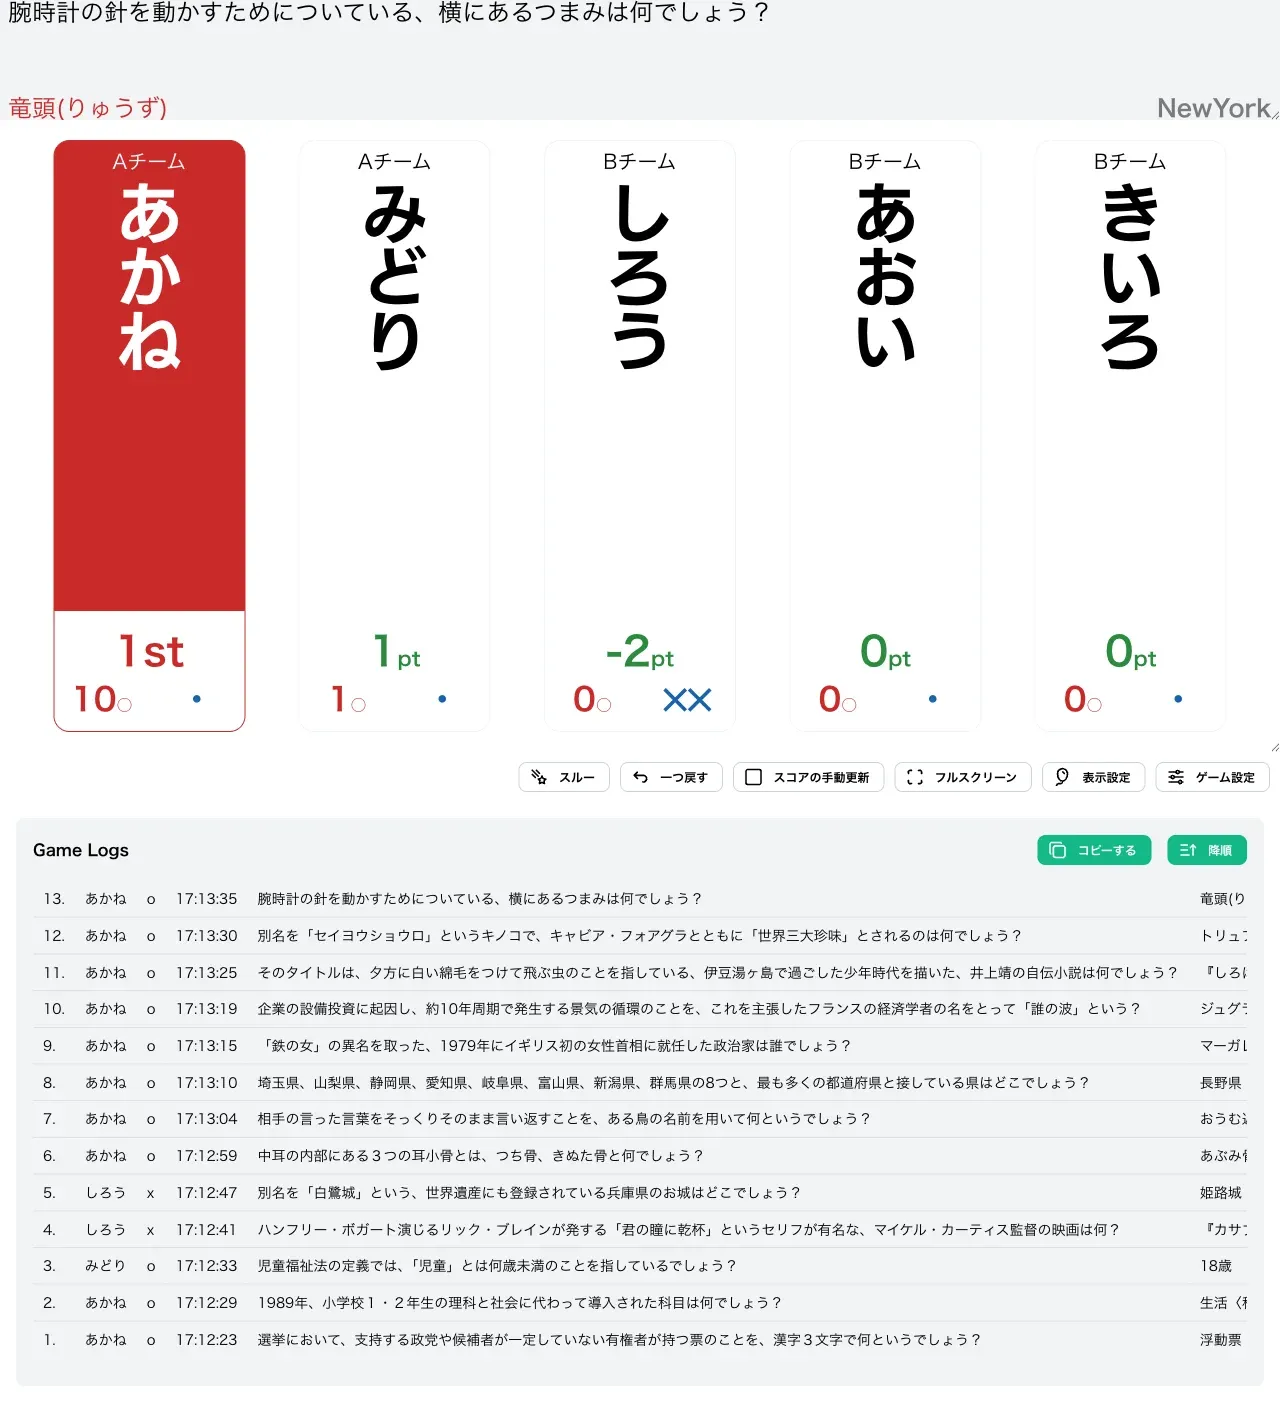The image size is (1280, 1402).
Task: Select the あおい player card
Action: pyautogui.click(x=885, y=435)
